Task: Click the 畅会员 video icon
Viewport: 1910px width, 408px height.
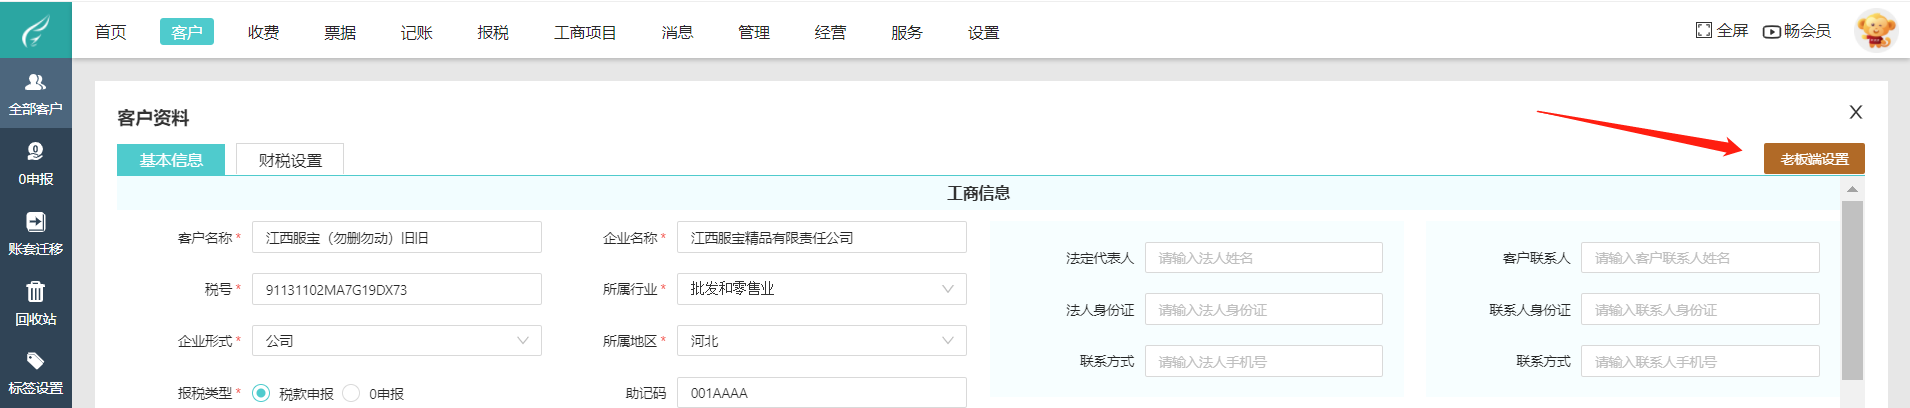Action: coord(1771,32)
